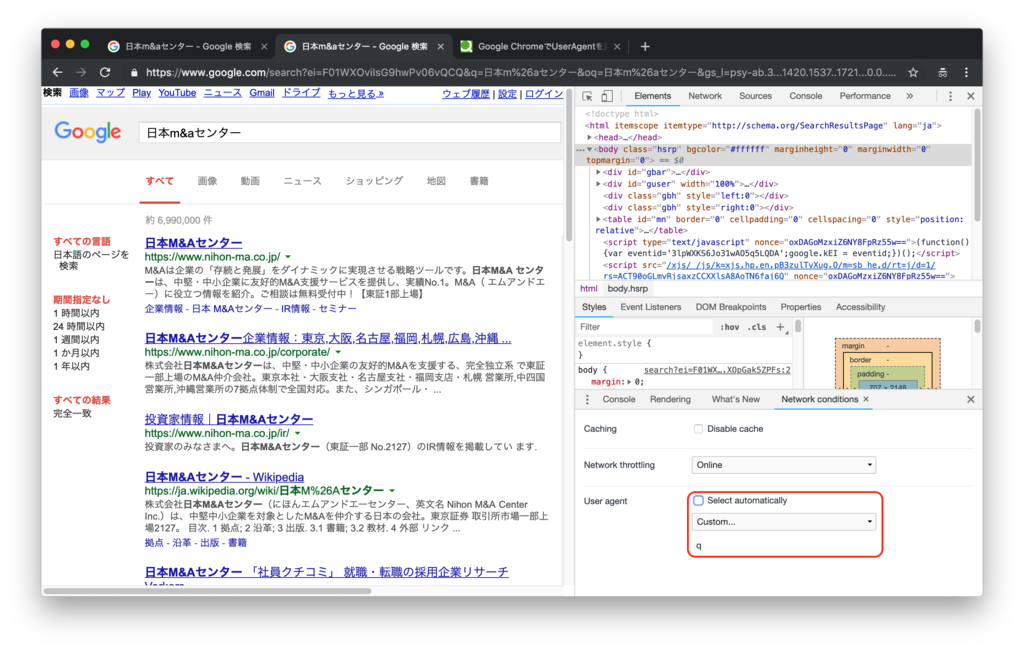This screenshot has height=651, width=1024.
Task: Close the bottom drawer panel
Action: click(970, 400)
